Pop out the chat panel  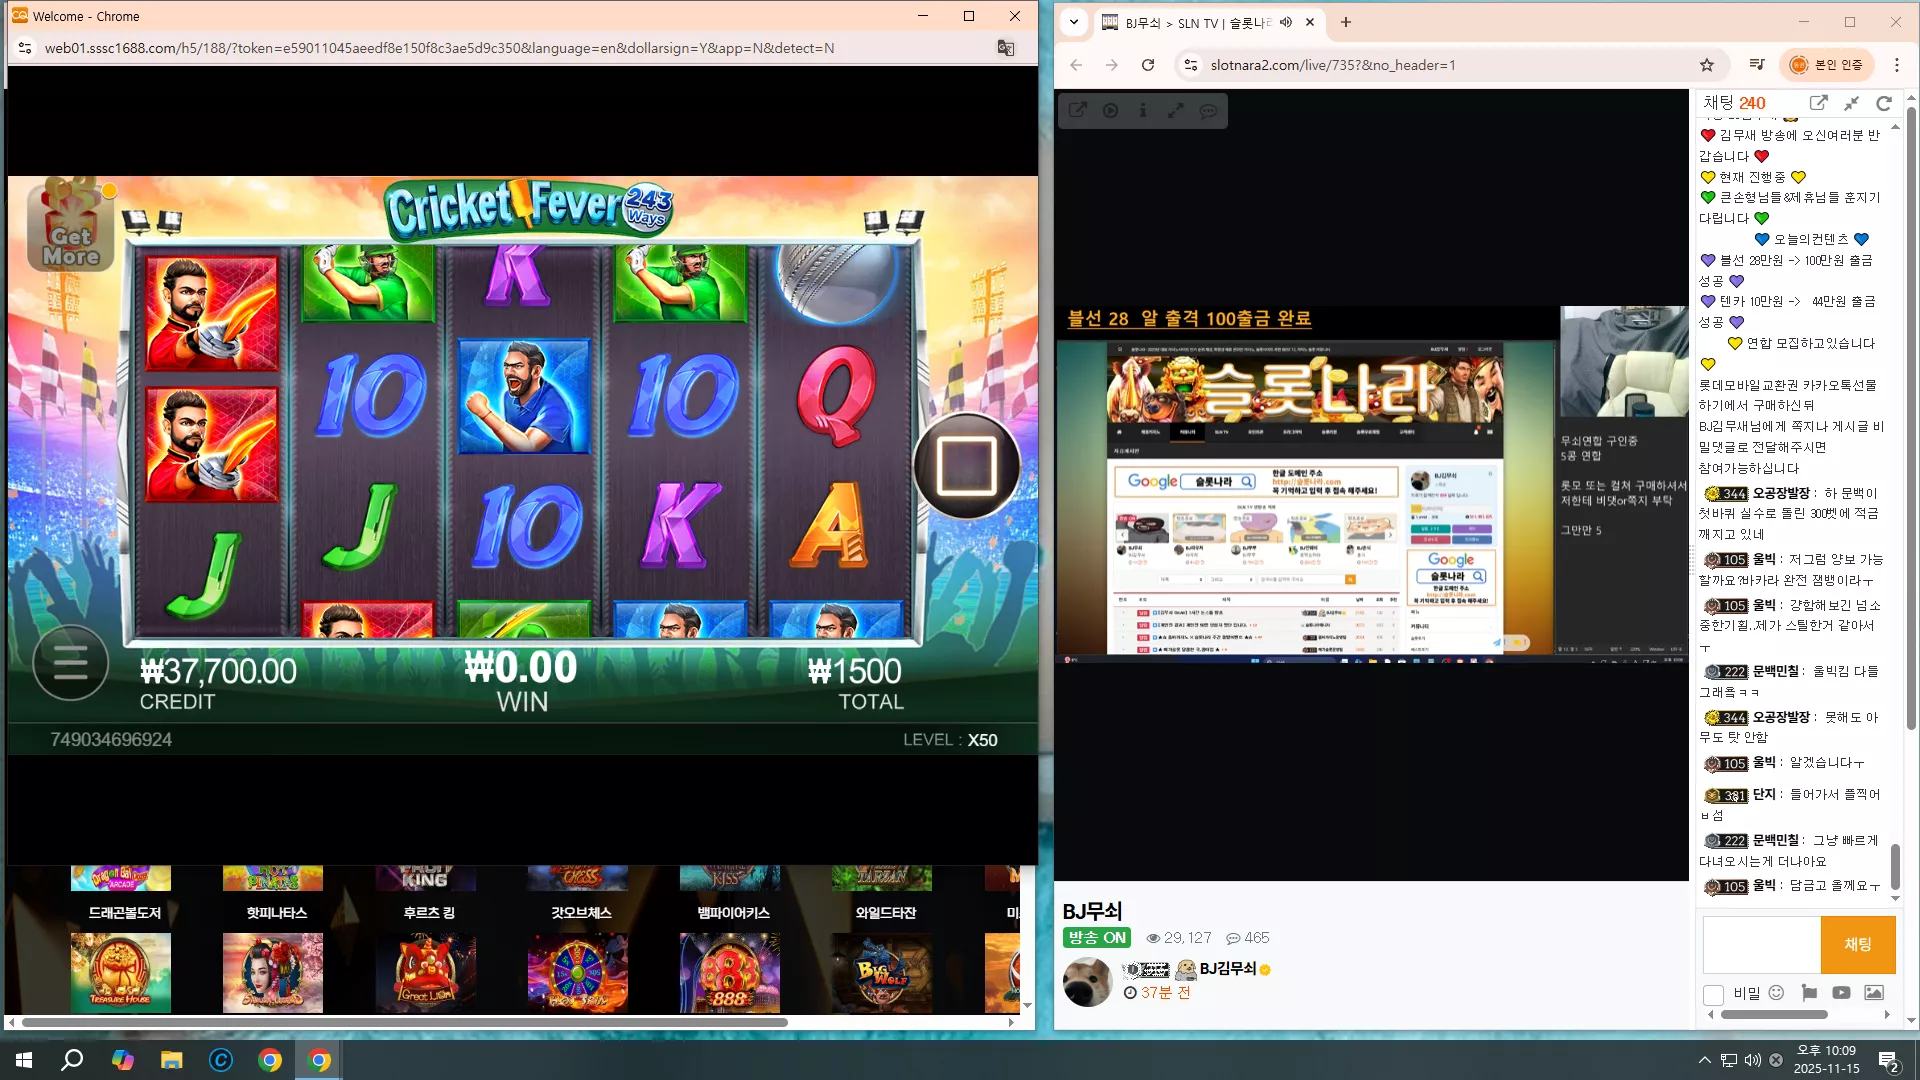click(1819, 103)
